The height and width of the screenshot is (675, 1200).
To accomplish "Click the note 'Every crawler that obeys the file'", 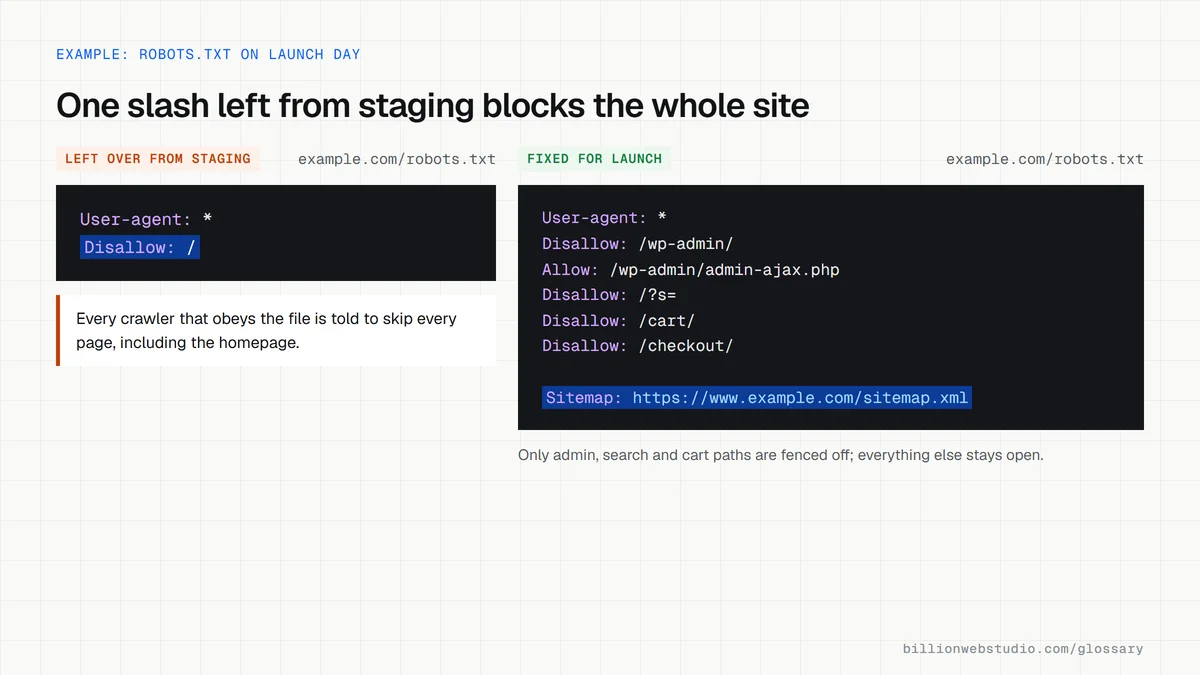I will (x=276, y=330).
